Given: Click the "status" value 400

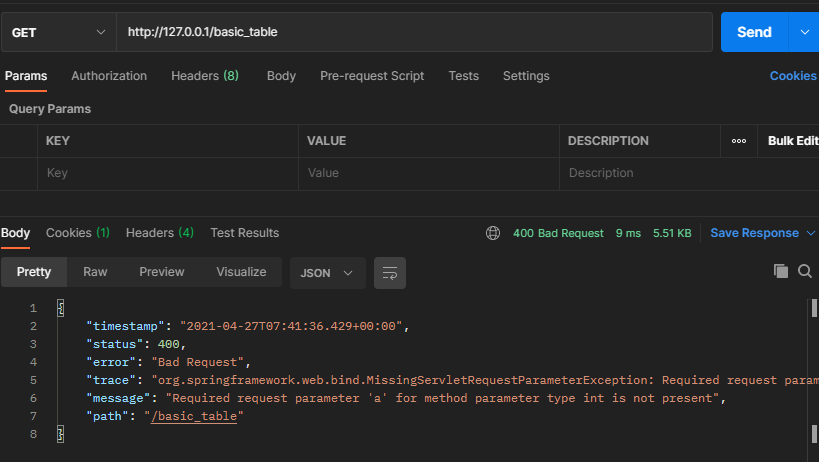Looking at the screenshot, I should point(168,344).
